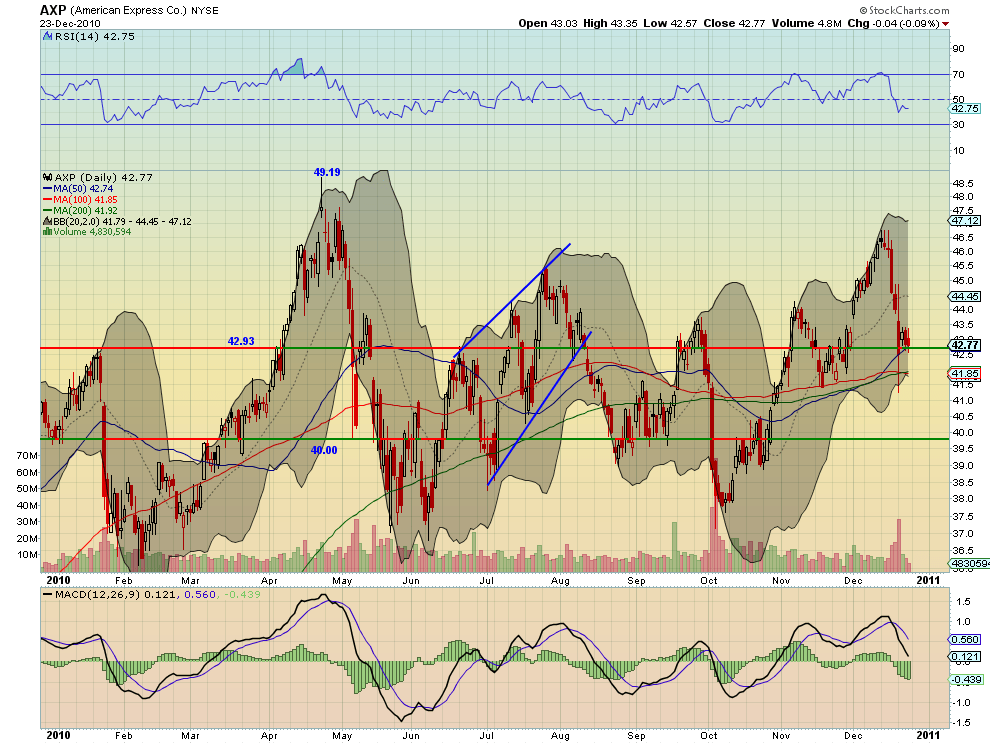Click the blue MA(50) line sample in legend
990x744 pixels.
pyautogui.click(x=47, y=189)
